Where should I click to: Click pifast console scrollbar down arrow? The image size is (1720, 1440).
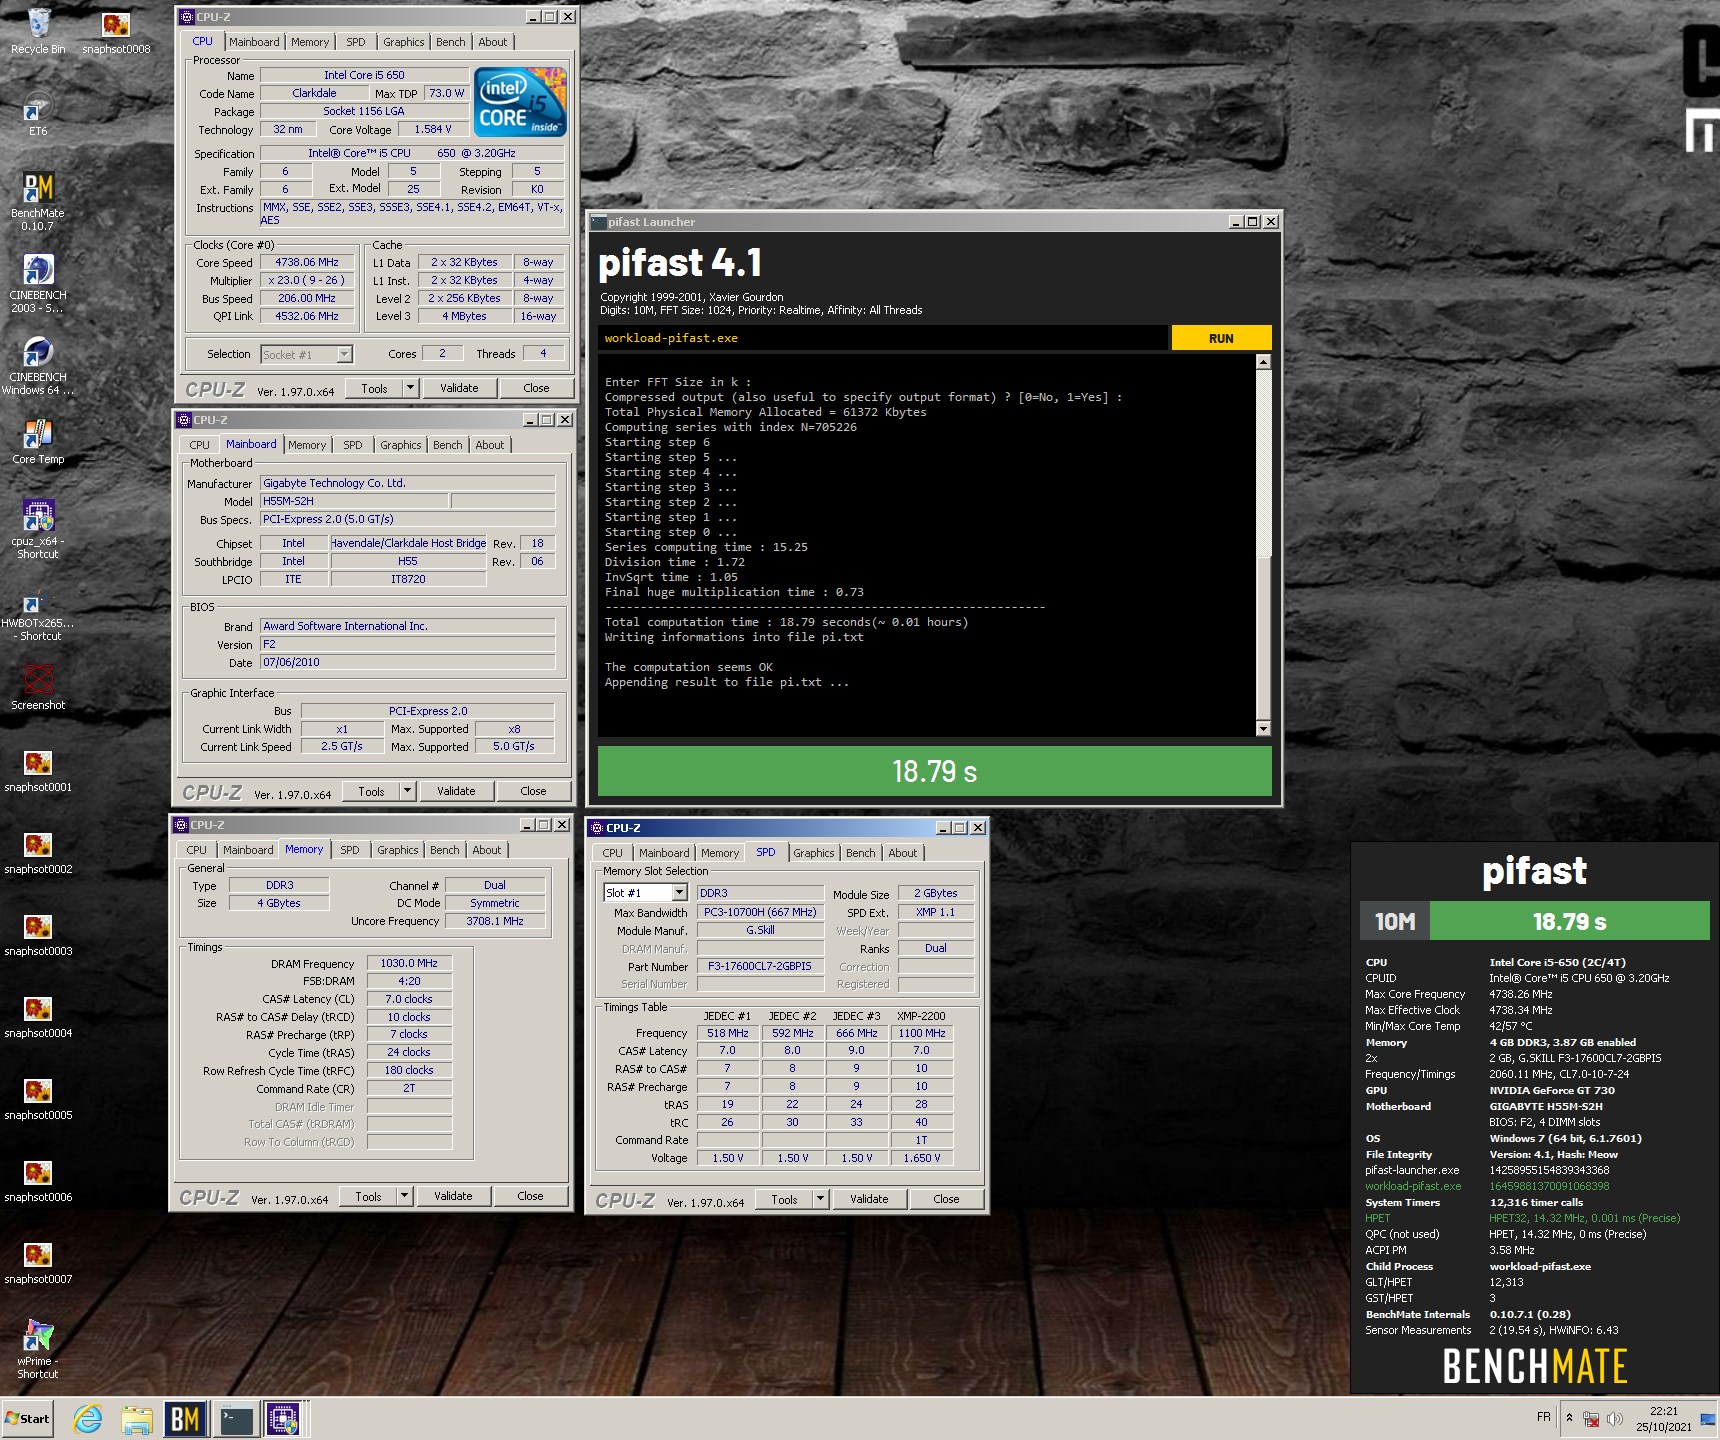(1263, 728)
